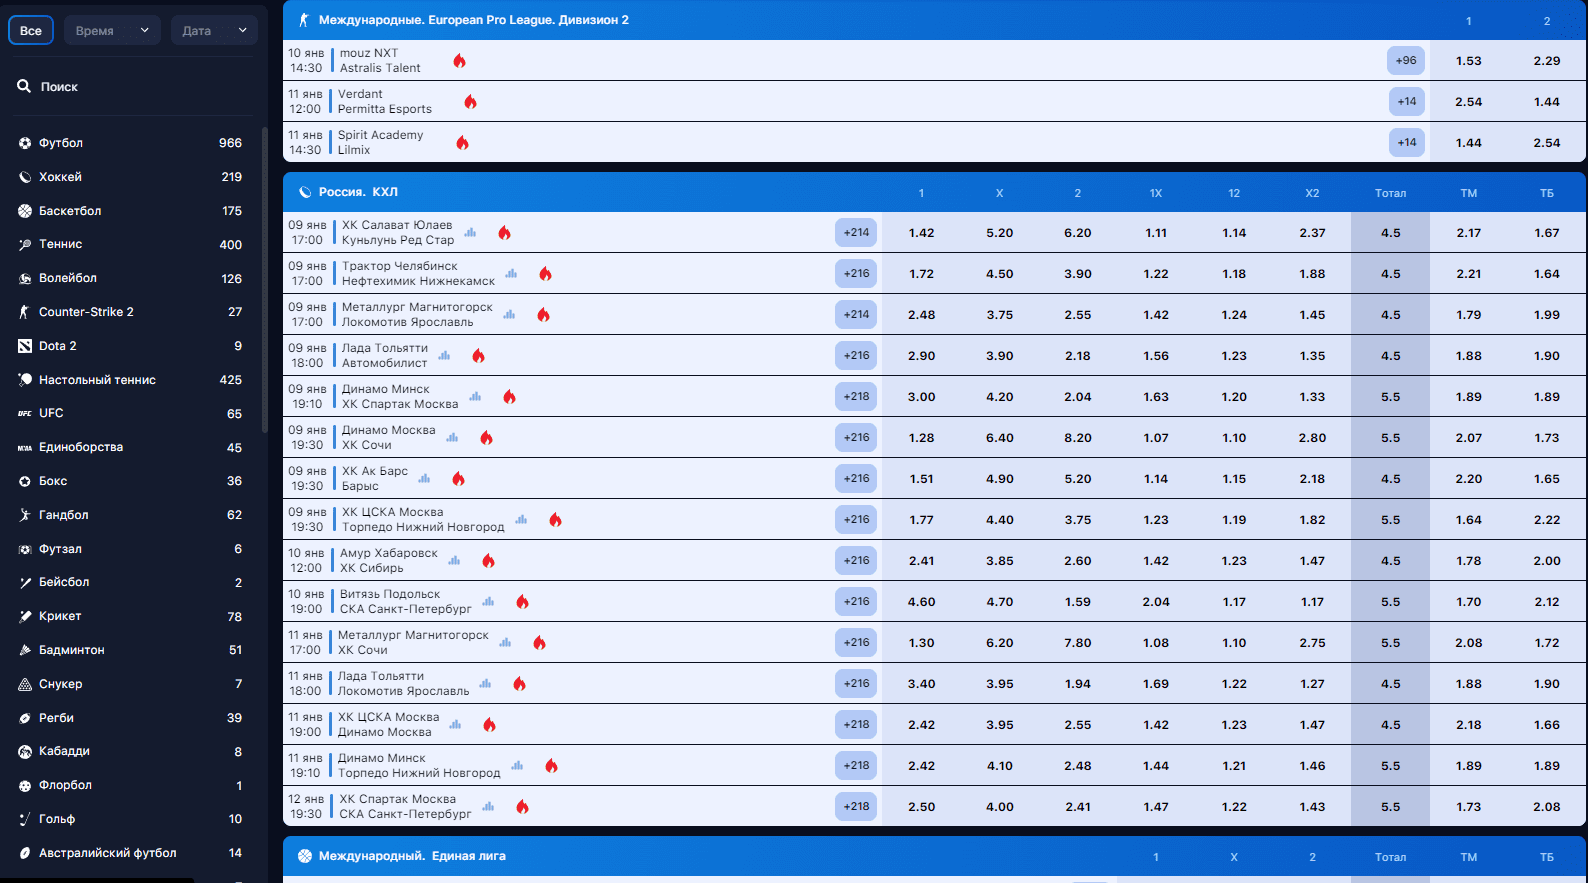
Task: Open Международный Единая лига header link
Action: pos(412,856)
